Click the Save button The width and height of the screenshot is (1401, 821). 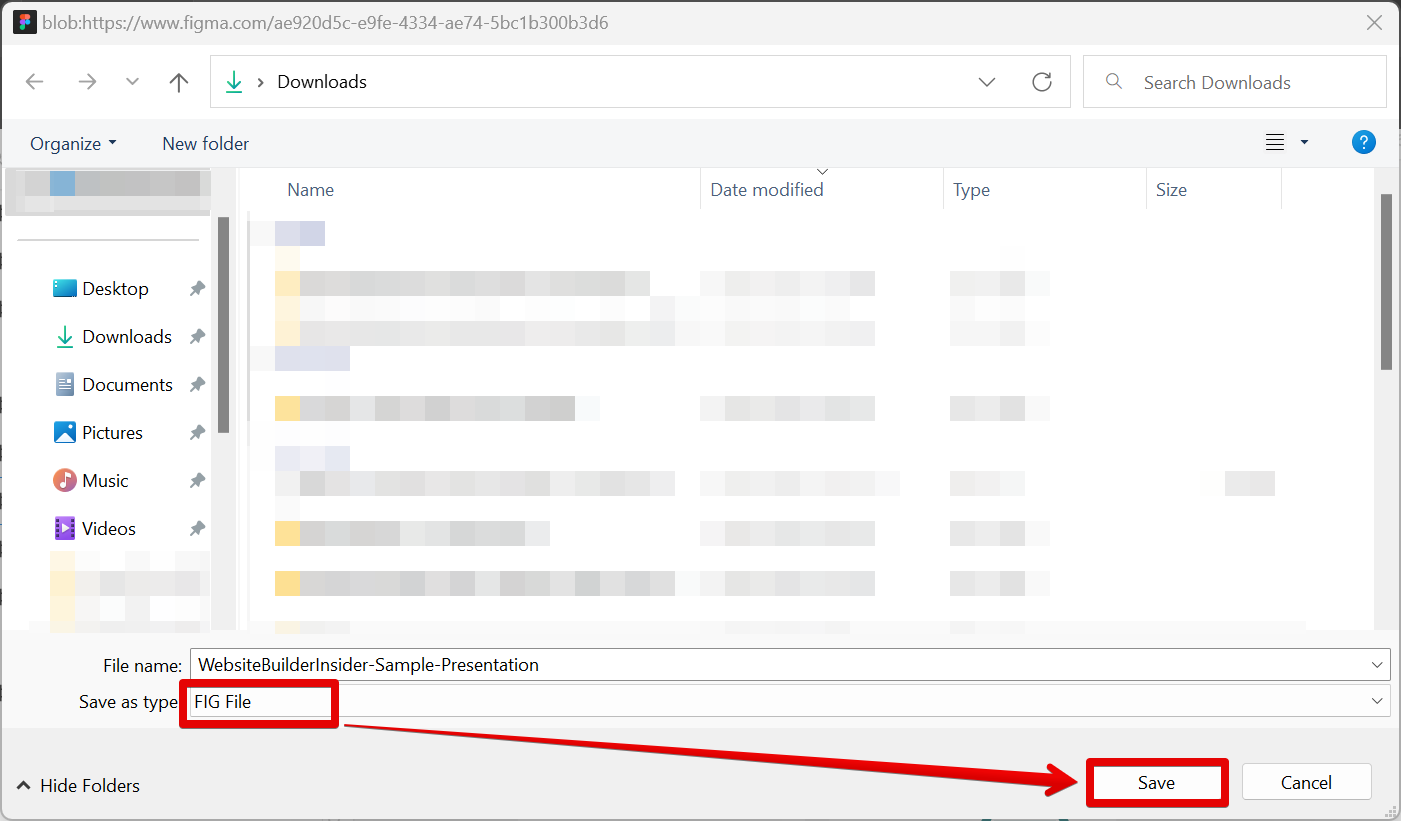click(x=1156, y=783)
